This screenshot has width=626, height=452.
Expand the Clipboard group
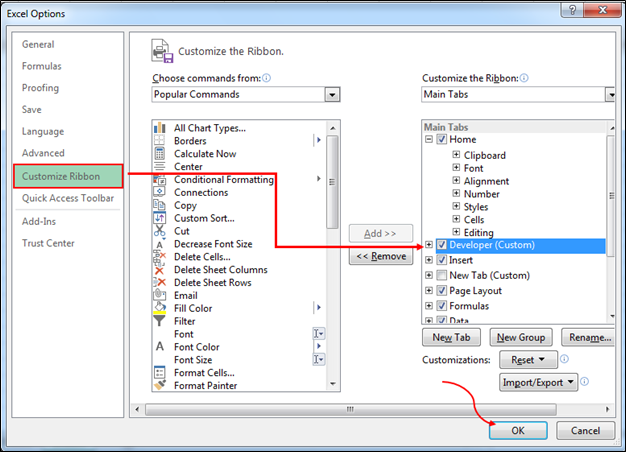[456, 155]
